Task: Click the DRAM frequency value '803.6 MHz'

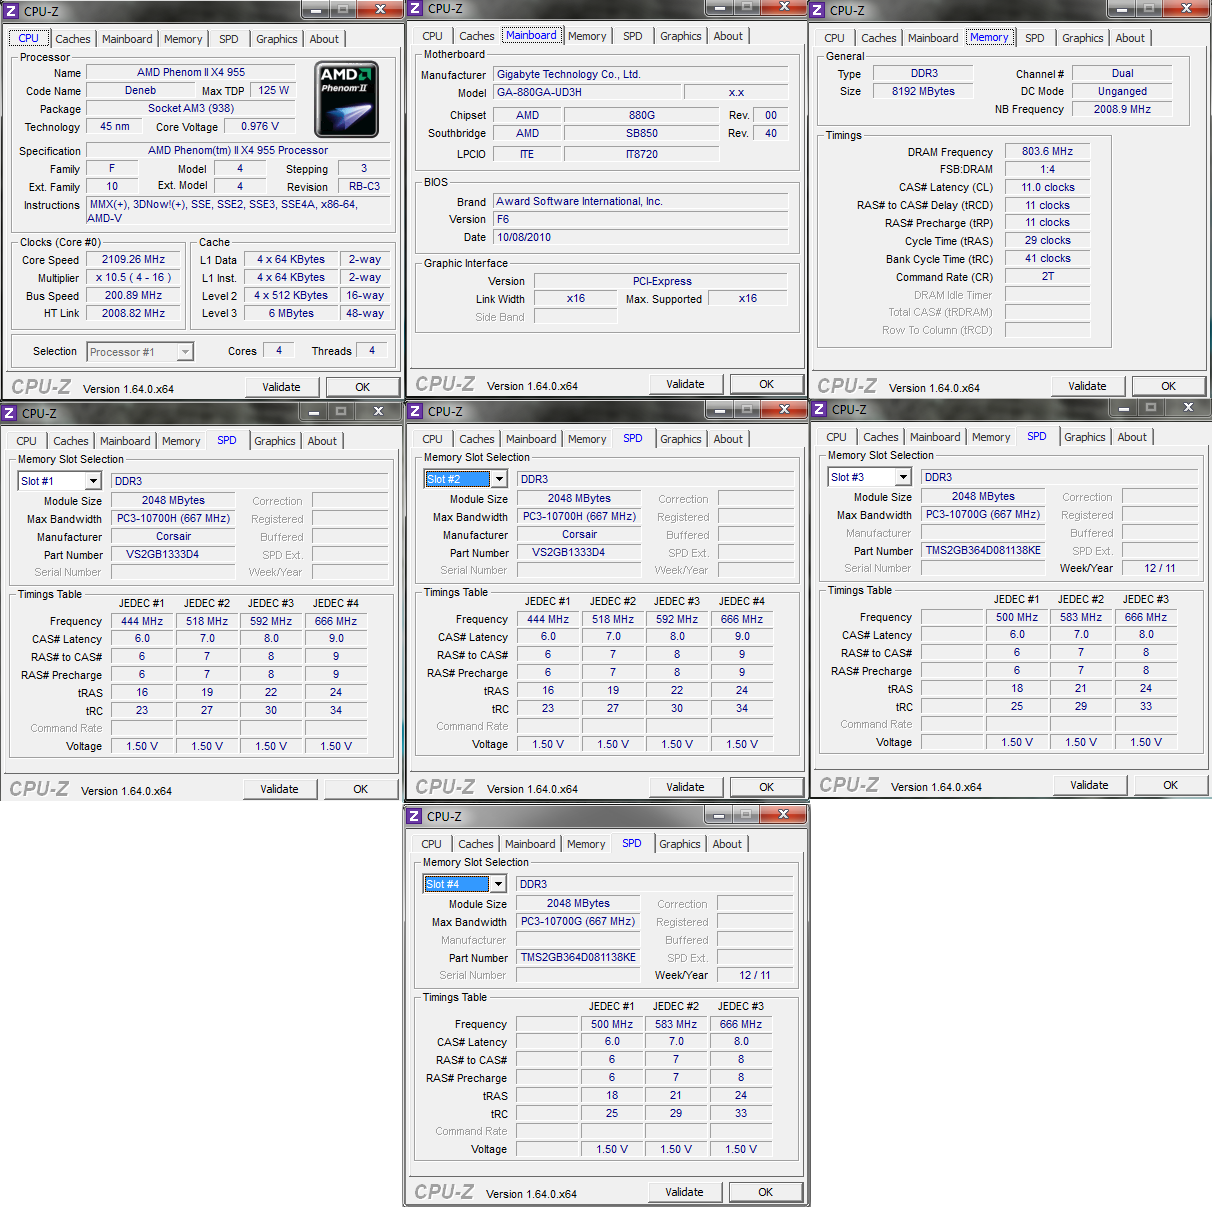Action: click(x=1048, y=151)
